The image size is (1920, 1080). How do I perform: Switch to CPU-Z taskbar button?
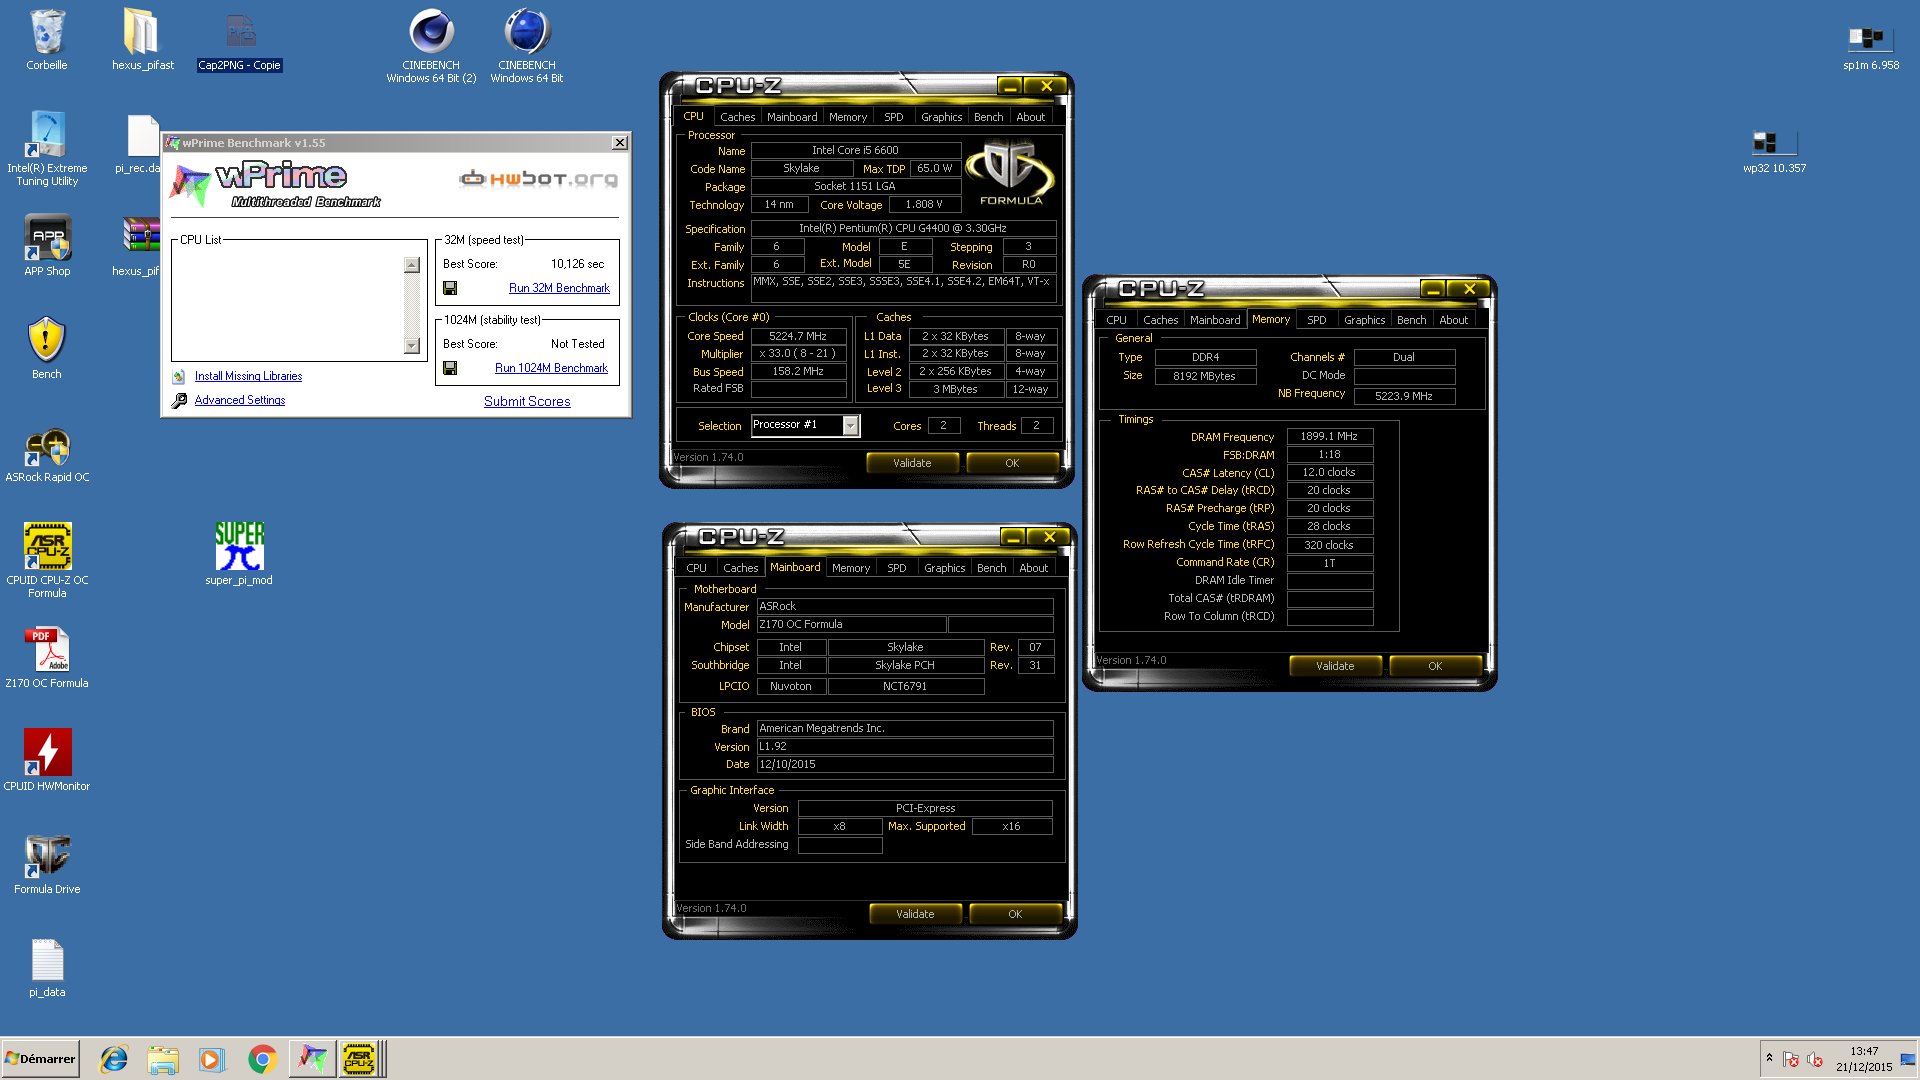360,1059
